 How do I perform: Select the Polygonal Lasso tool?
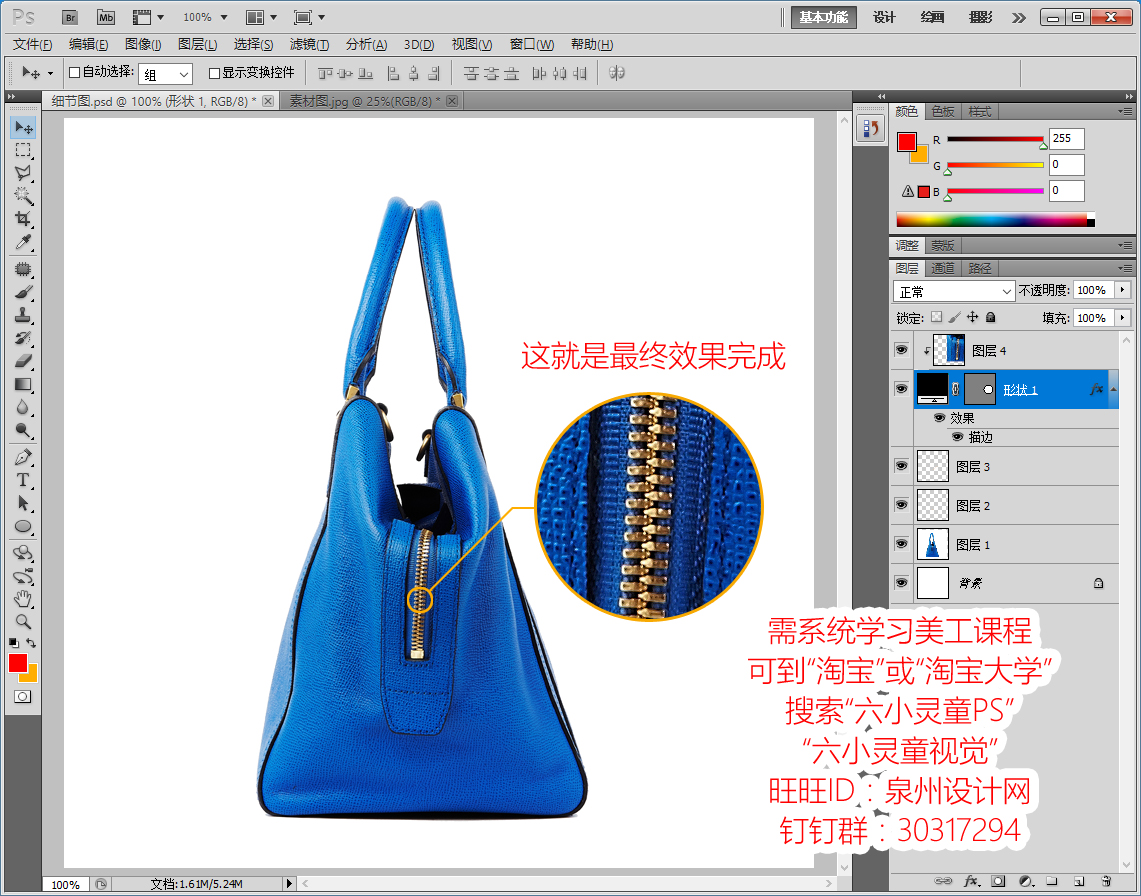click(23, 173)
